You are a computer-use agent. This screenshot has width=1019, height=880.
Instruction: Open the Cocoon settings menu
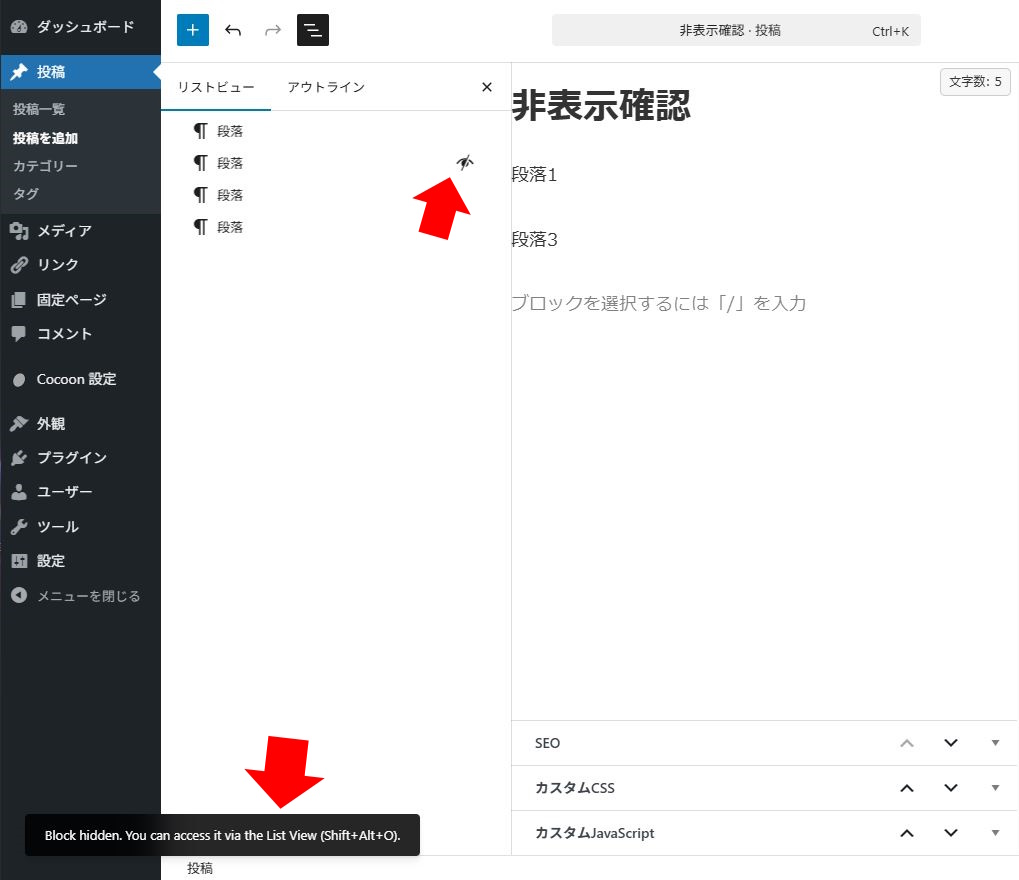click(x=76, y=379)
